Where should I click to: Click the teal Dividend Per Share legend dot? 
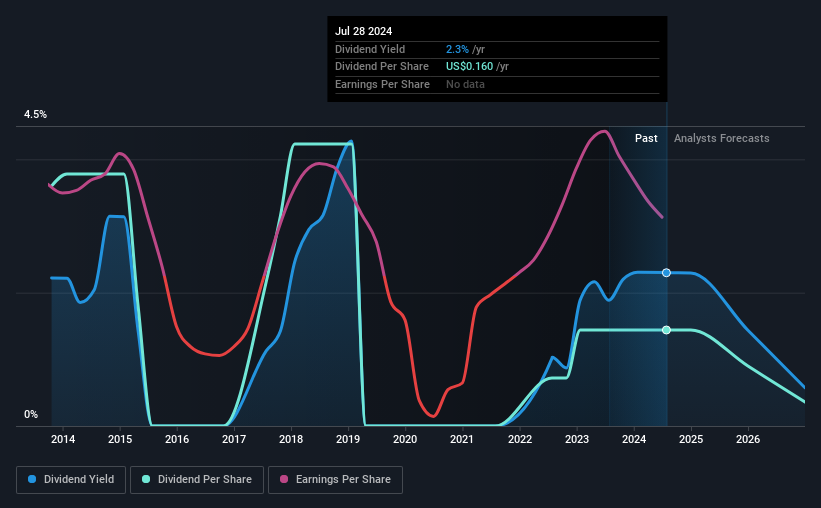(146, 479)
